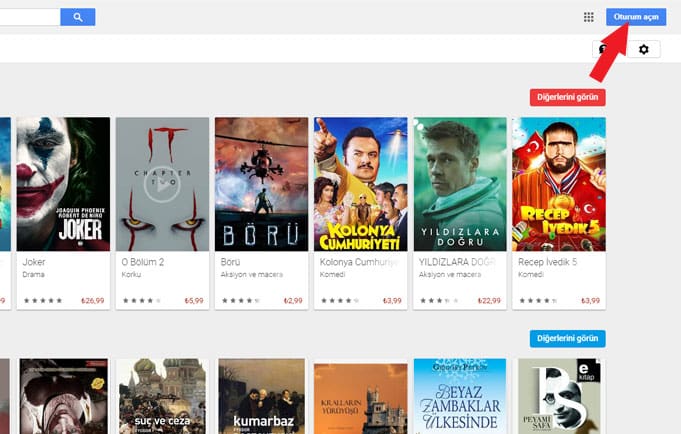The height and width of the screenshot is (434, 681).
Task: Click the search text field
Action: [28, 17]
